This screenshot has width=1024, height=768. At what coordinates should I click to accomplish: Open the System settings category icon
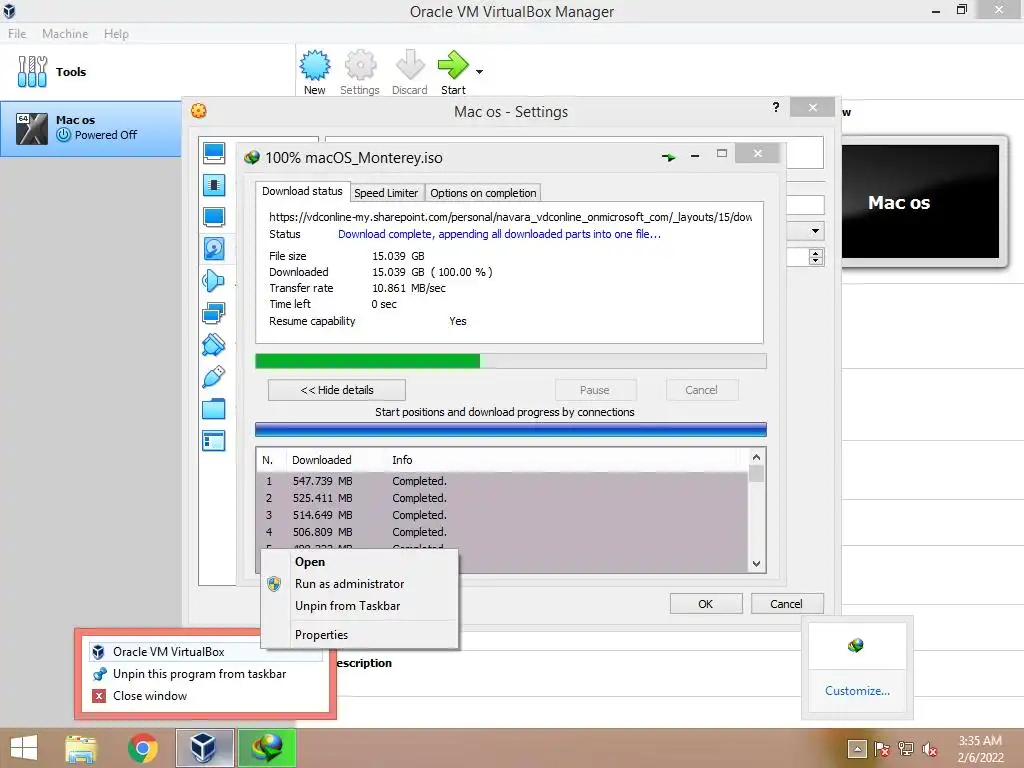(214, 185)
